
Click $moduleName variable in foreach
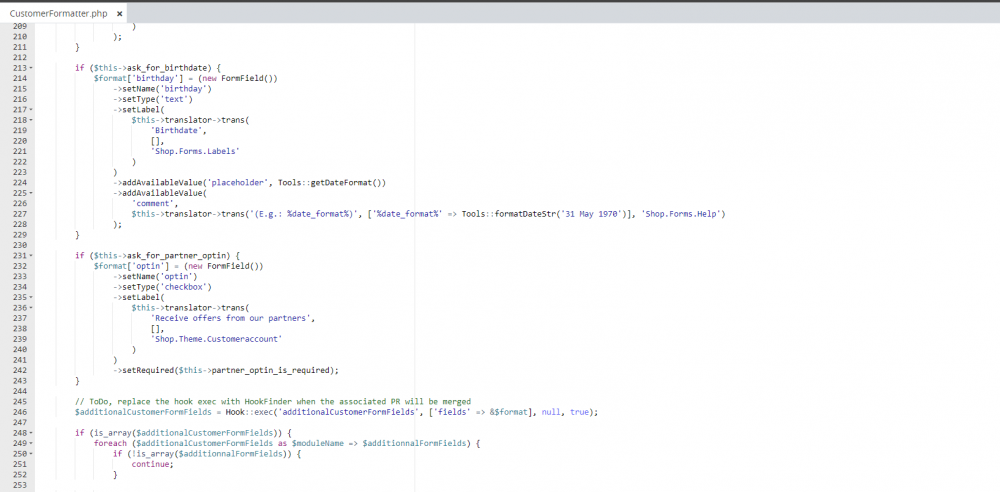click(320, 443)
